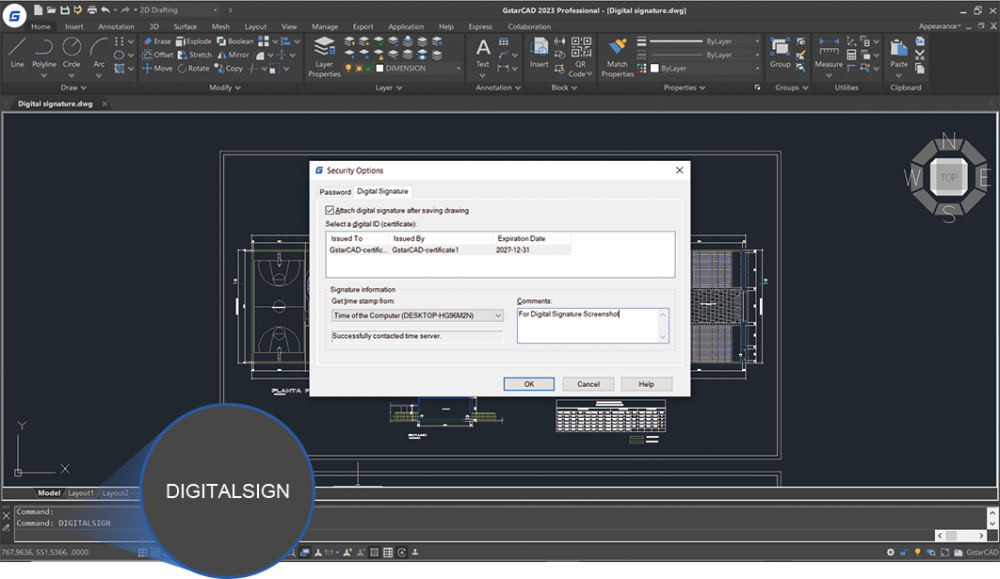Click the settings gear in status bar
The width and height of the screenshot is (1000, 579).
890,552
